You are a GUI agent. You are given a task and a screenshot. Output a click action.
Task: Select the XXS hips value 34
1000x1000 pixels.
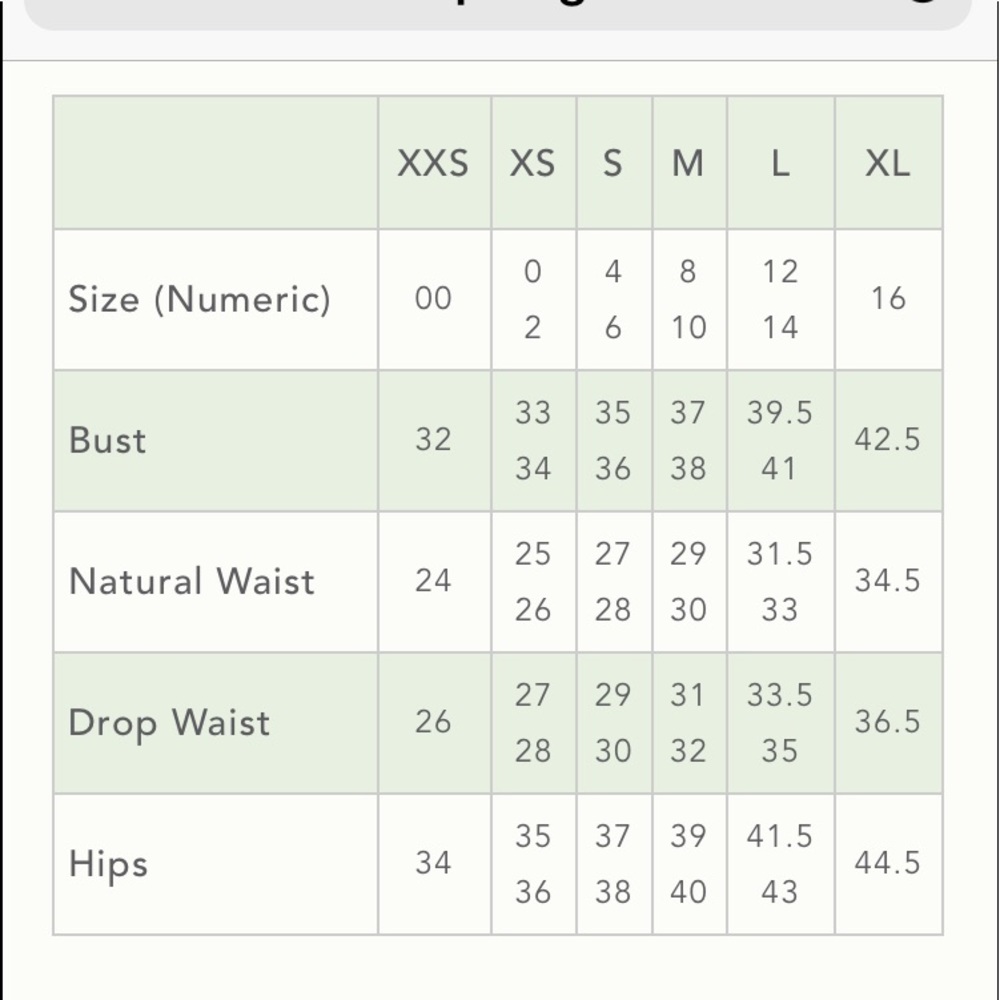pyautogui.click(x=434, y=863)
